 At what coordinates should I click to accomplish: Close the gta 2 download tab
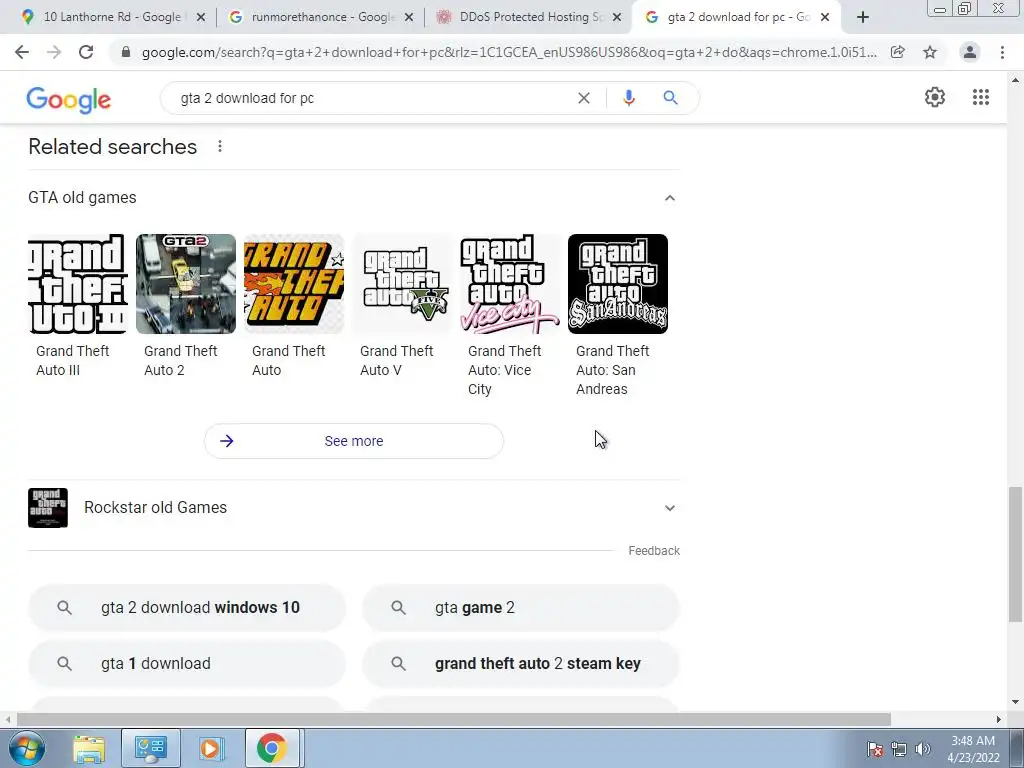[825, 17]
